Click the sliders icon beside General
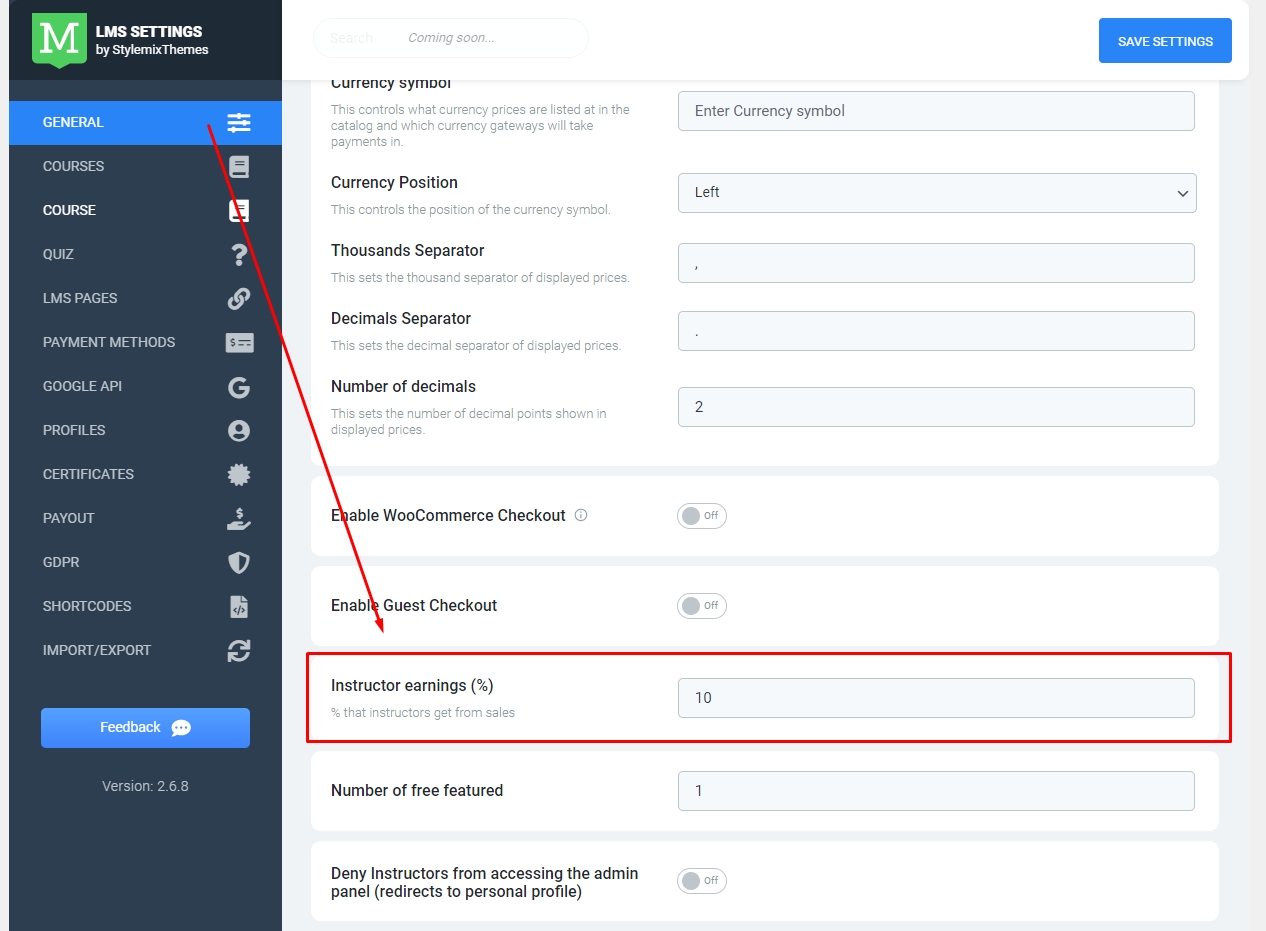The height and width of the screenshot is (931, 1266). (238, 122)
